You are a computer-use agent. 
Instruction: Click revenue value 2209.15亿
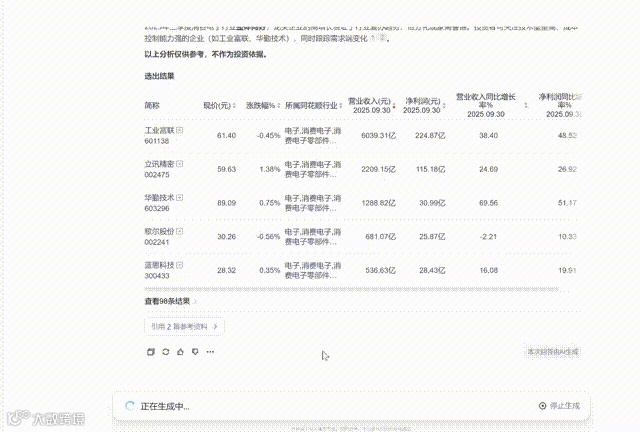click(378, 169)
